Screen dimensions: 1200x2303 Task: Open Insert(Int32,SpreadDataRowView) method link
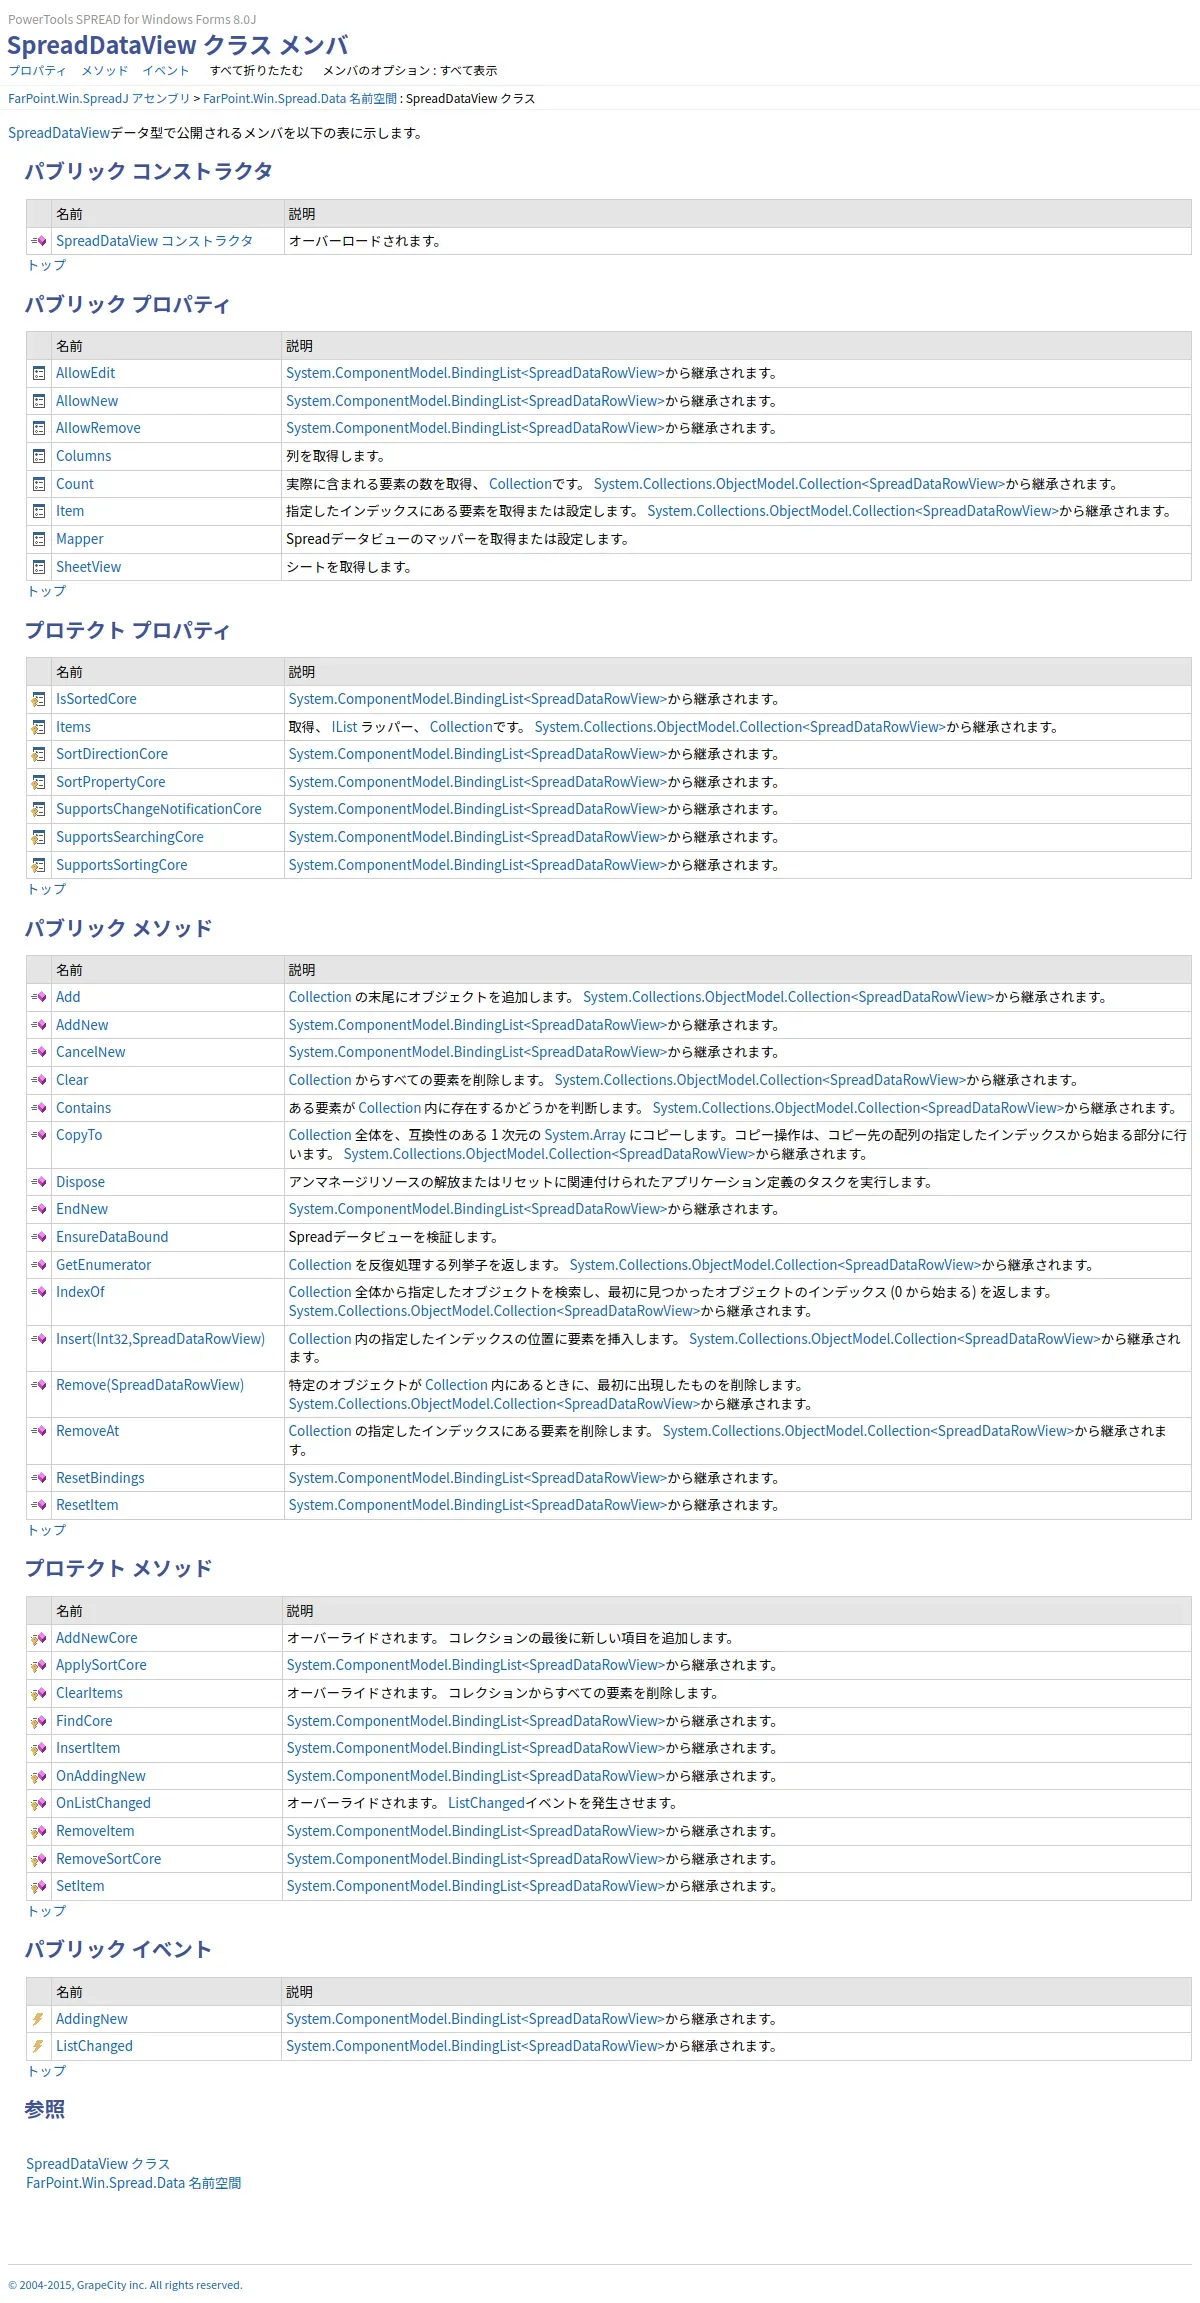(x=160, y=1339)
